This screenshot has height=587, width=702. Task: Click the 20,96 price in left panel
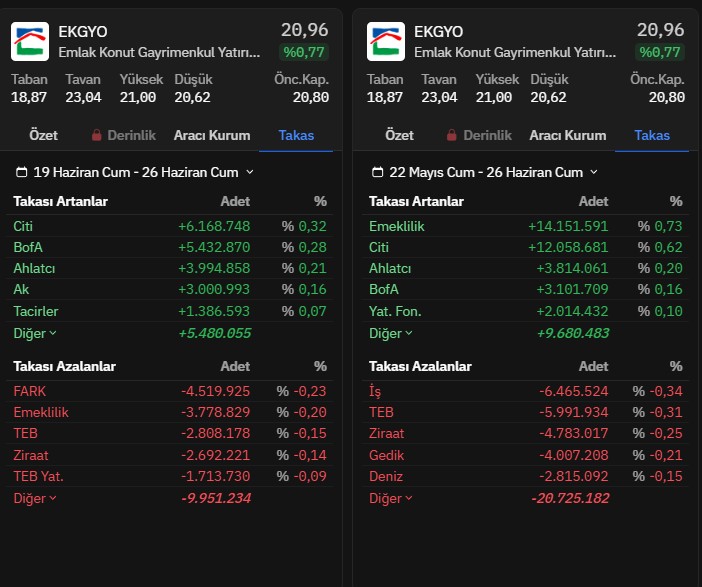click(x=304, y=30)
